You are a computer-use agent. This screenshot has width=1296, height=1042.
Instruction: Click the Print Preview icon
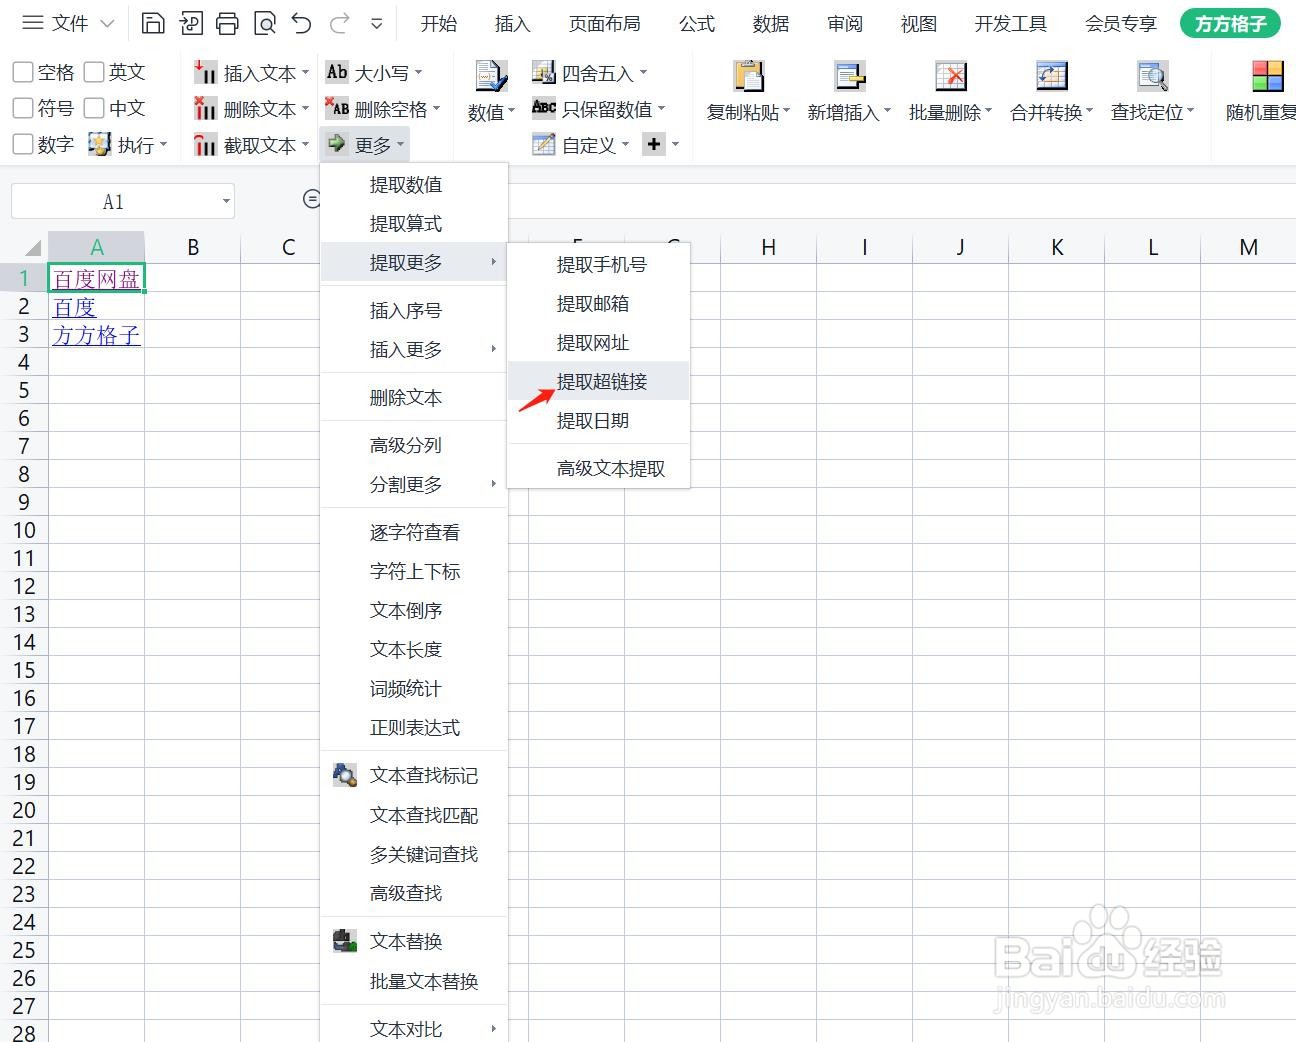click(x=264, y=23)
